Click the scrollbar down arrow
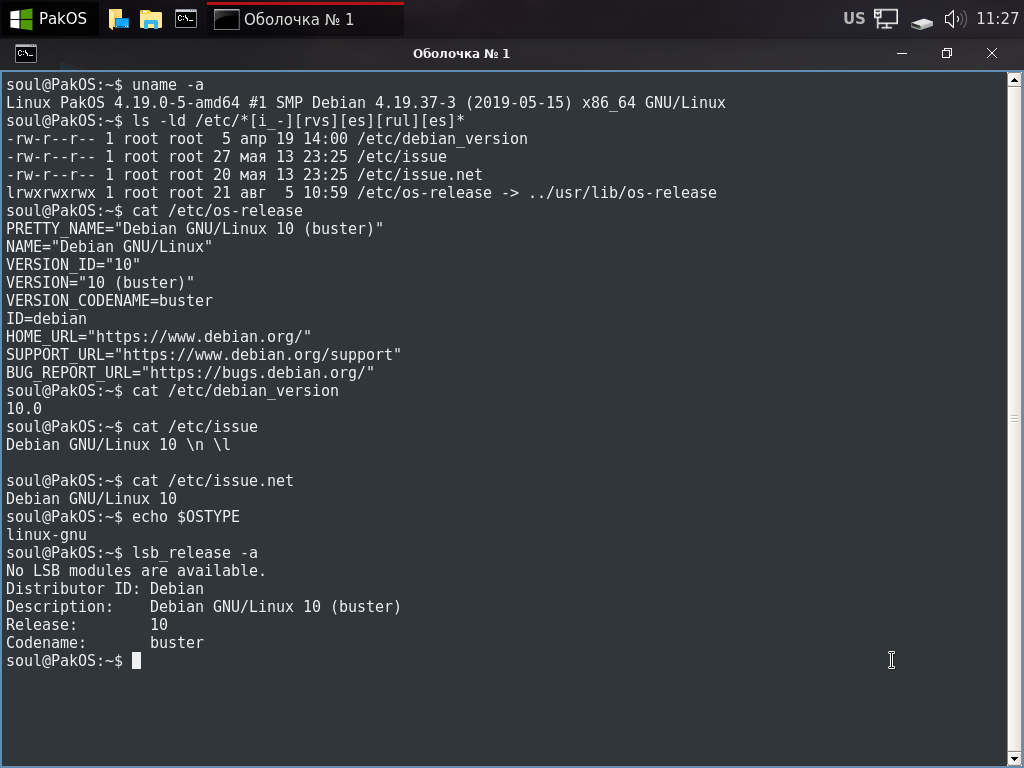 click(x=1014, y=758)
